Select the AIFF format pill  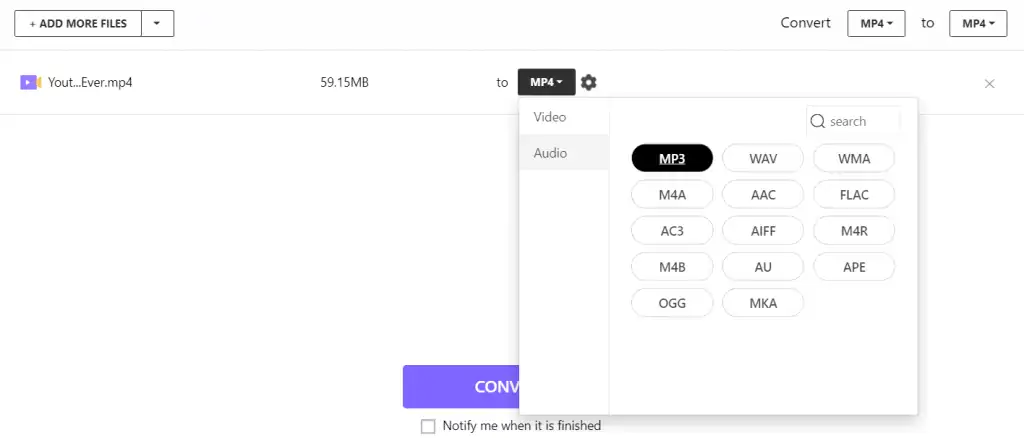click(763, 230)
